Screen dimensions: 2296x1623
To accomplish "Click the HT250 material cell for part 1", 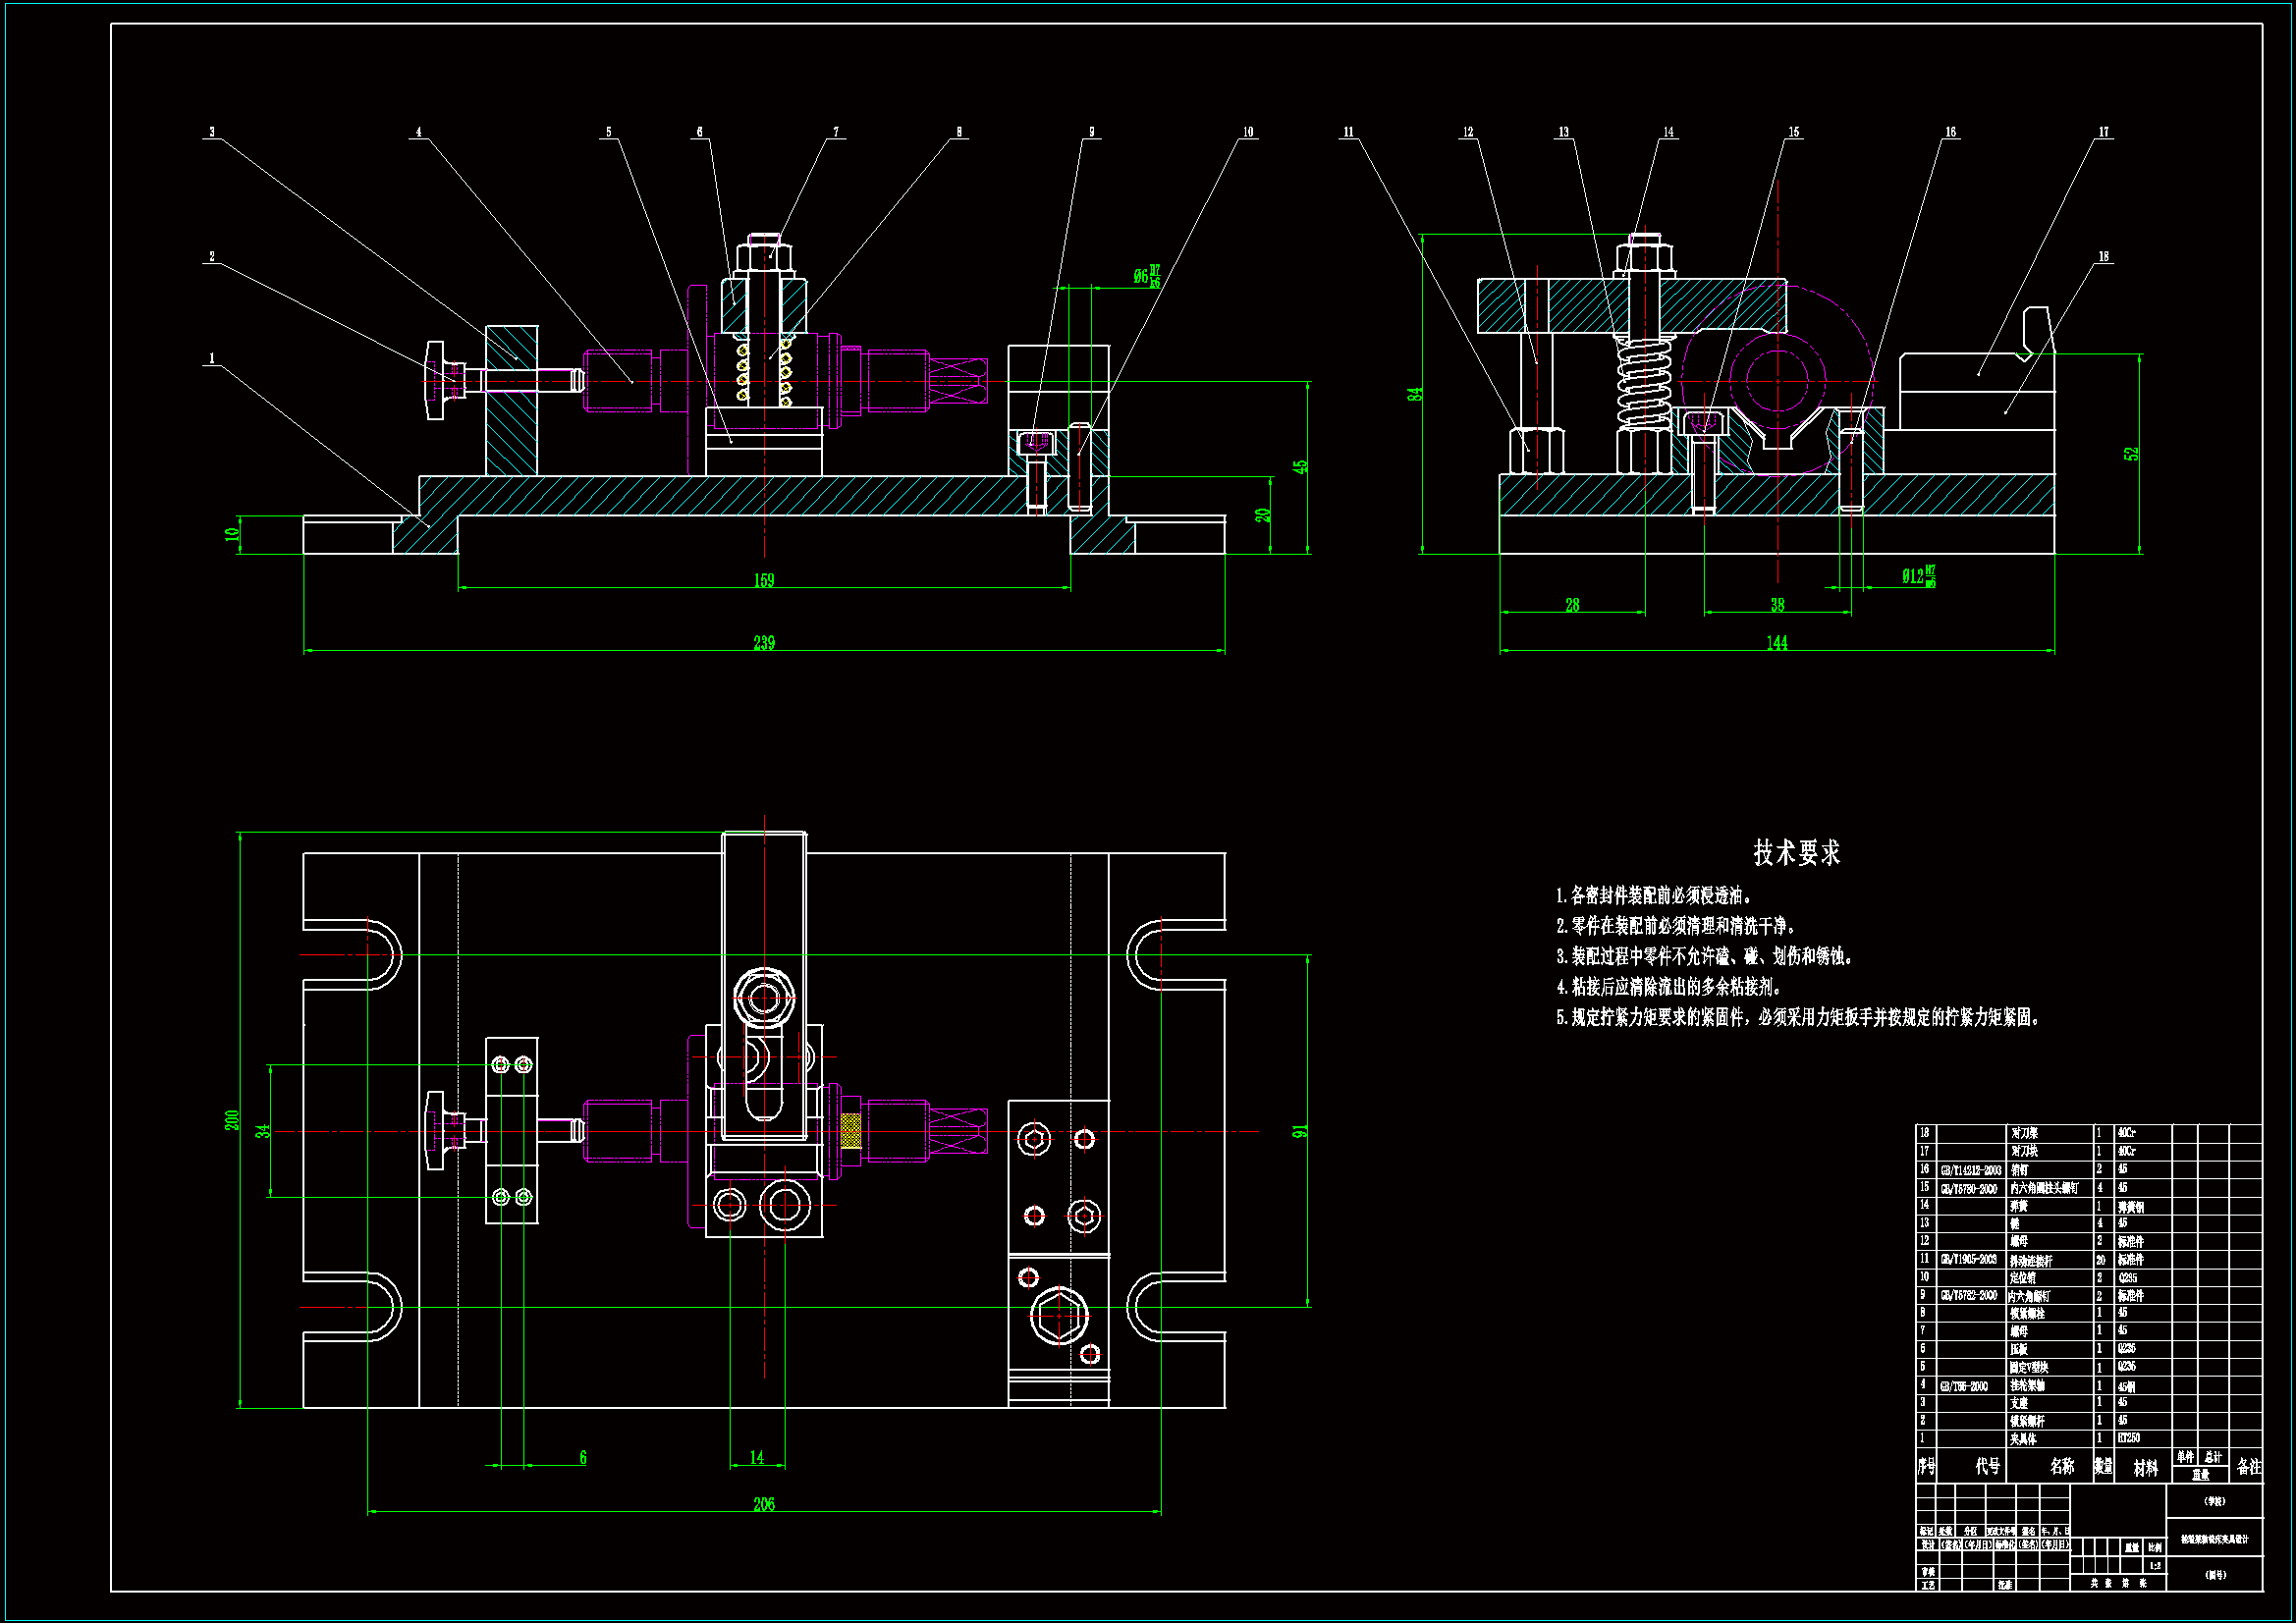I will (x=2129, y=1438).
